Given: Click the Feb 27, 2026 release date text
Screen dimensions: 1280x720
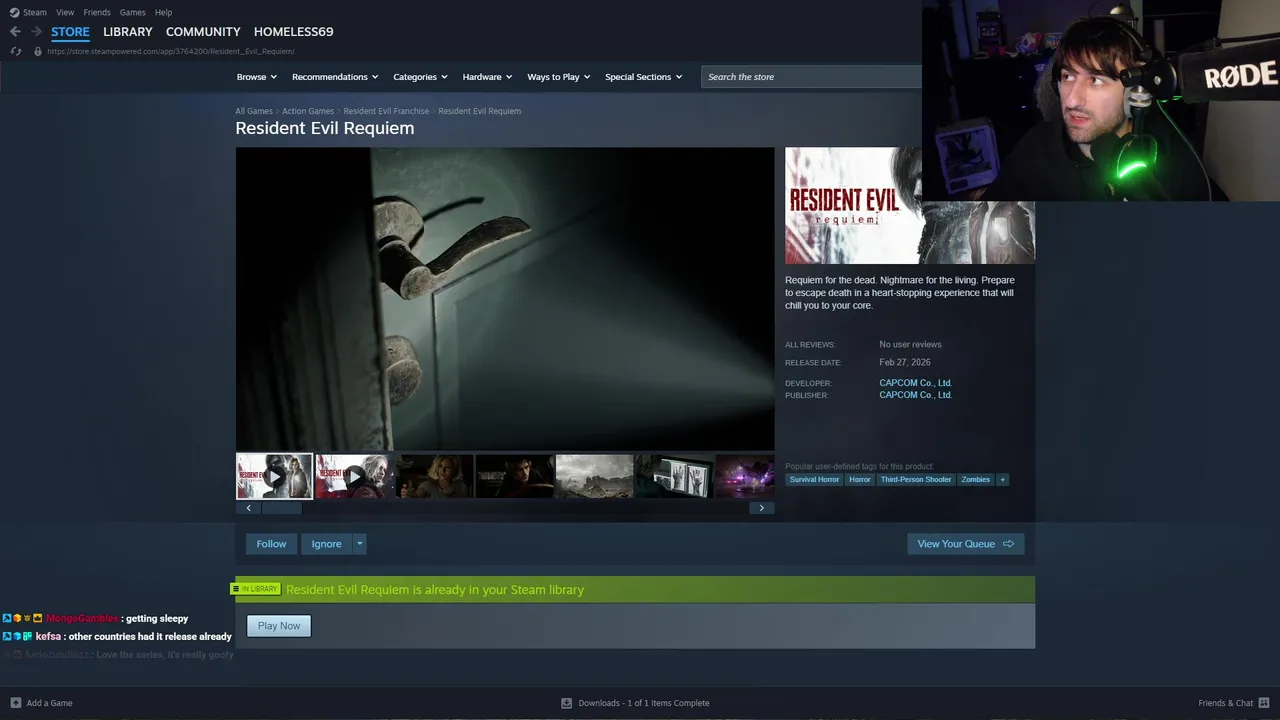Looking at the screenshot, I should coord(905,362).
